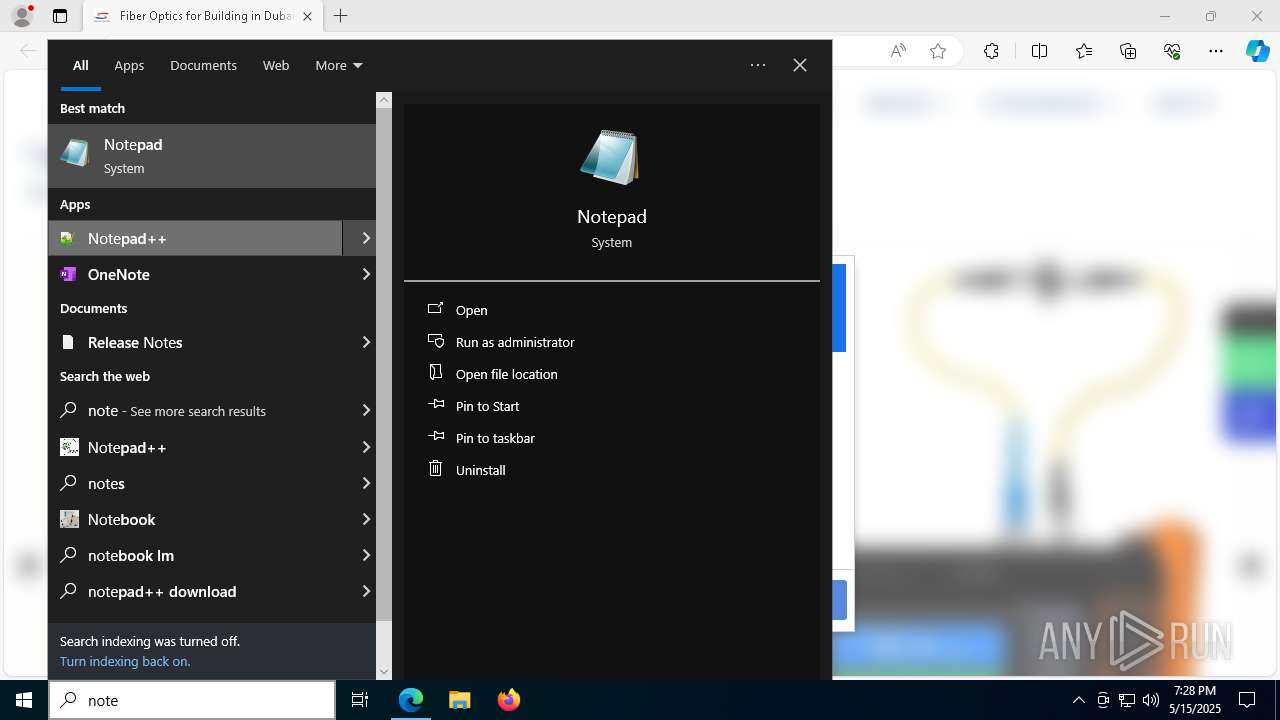Close the search panel with X
The image size is (1280, 720).
point(800,65)
